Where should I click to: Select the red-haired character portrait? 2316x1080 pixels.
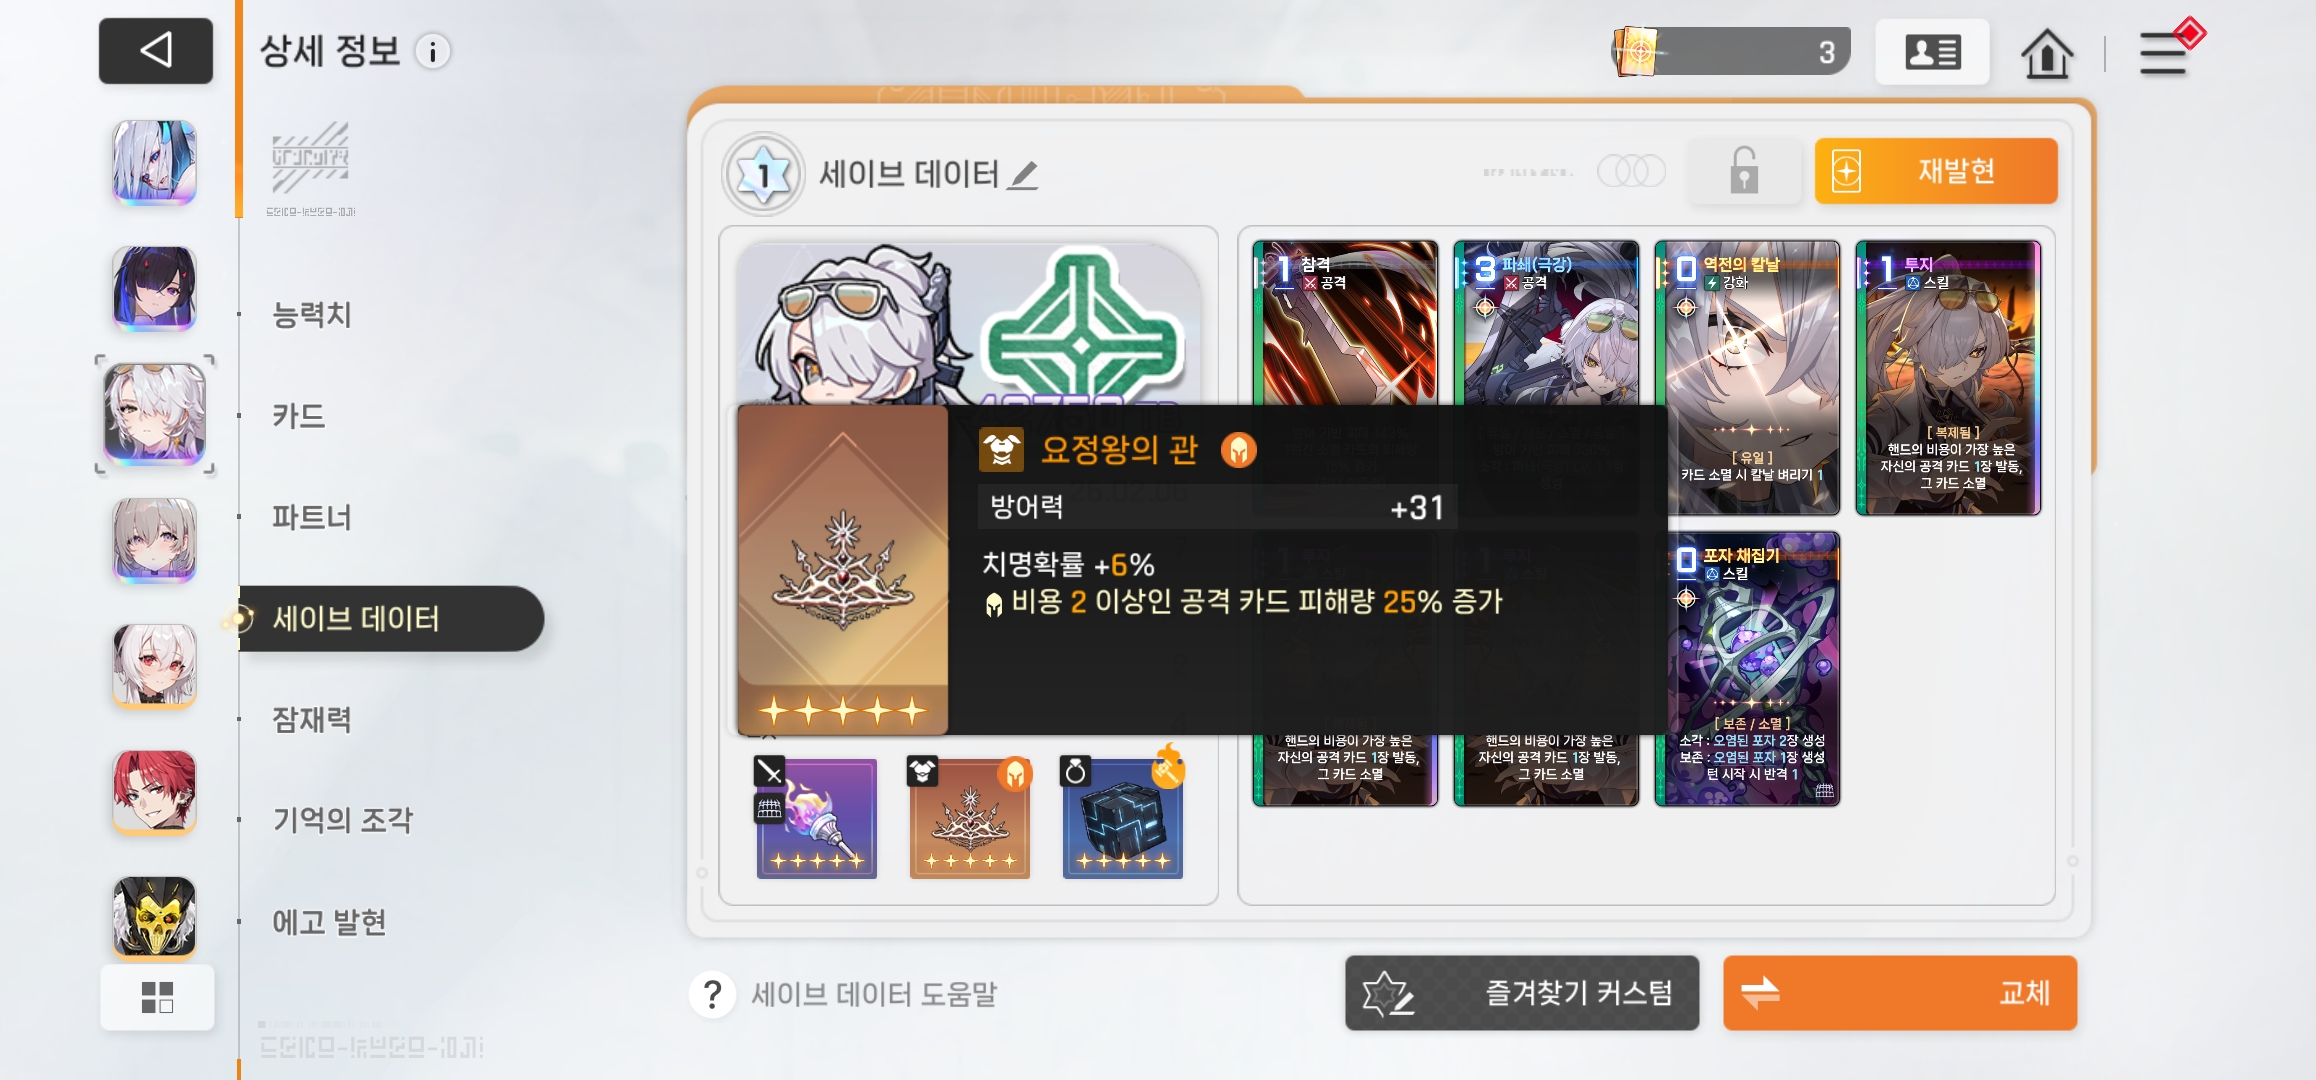[x=154, y=791]
